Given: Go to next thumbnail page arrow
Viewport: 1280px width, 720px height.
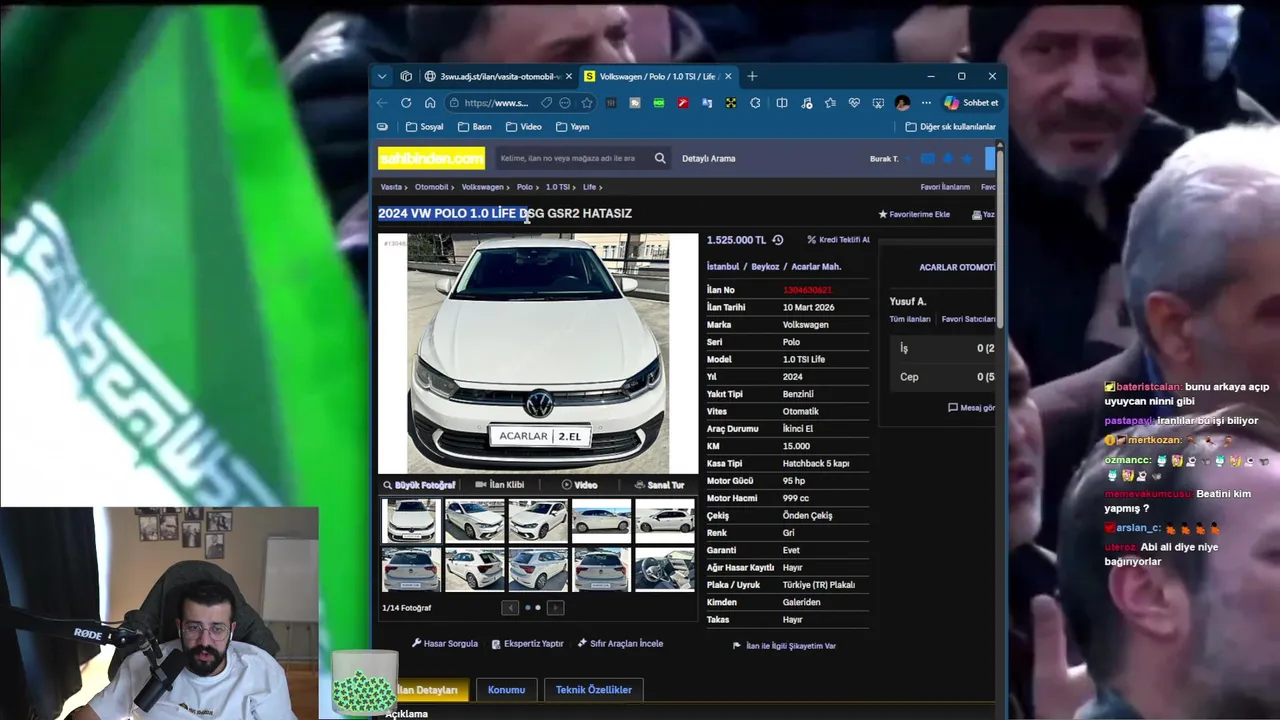Looking at the screenshot, I should [555, 608].
